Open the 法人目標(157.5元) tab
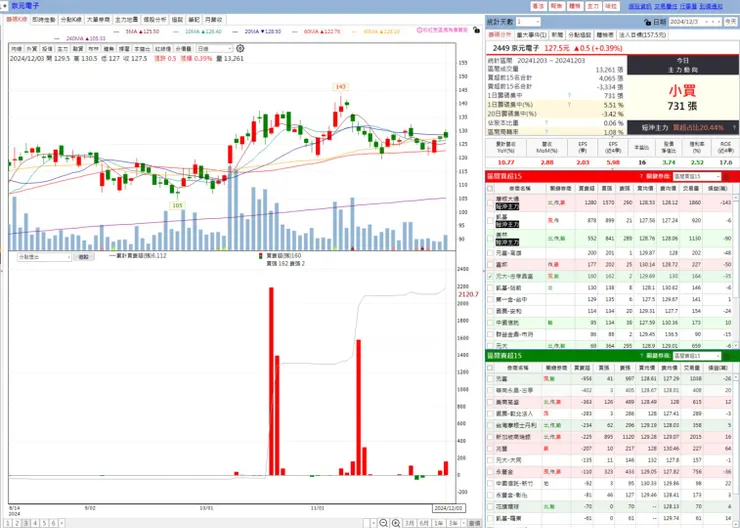 642,35
